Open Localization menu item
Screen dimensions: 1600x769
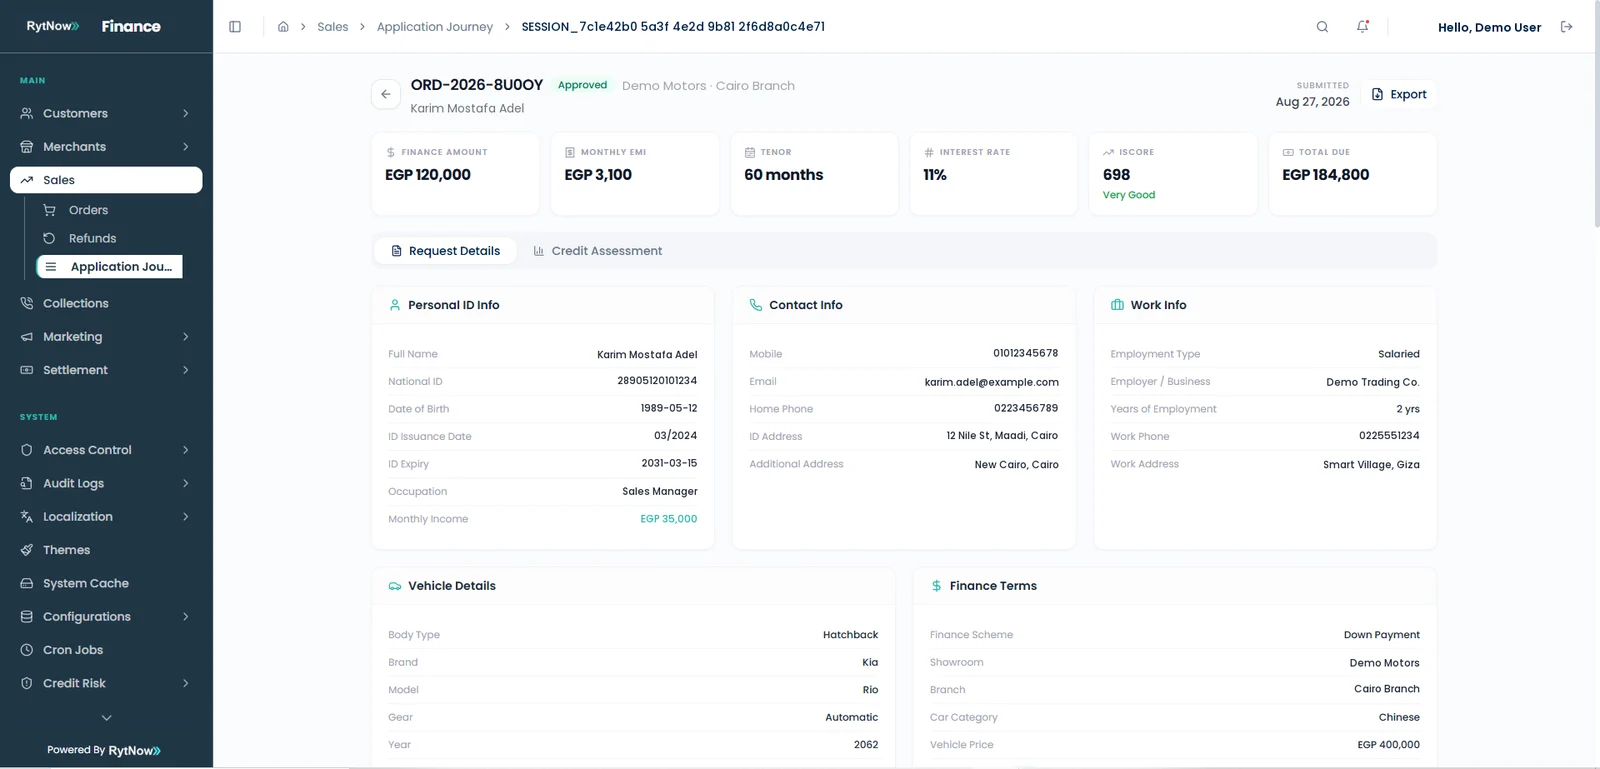106,517
